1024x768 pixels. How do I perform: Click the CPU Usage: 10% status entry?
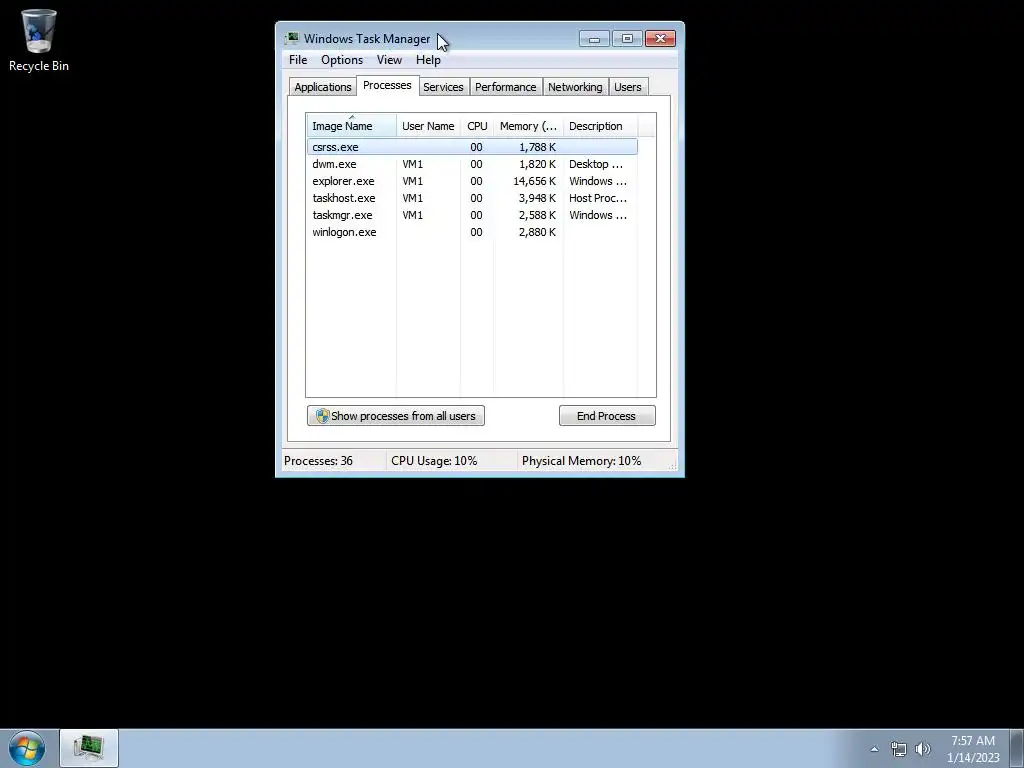pyautogui.click(x=434, y=460)
